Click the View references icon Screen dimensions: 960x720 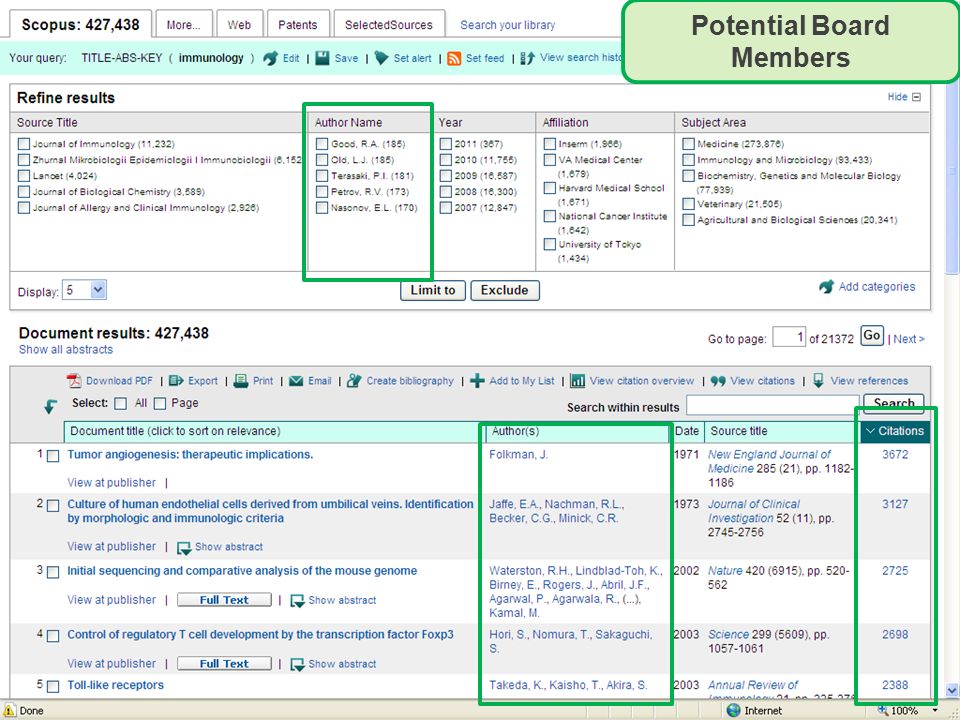(x=818, y=381)
